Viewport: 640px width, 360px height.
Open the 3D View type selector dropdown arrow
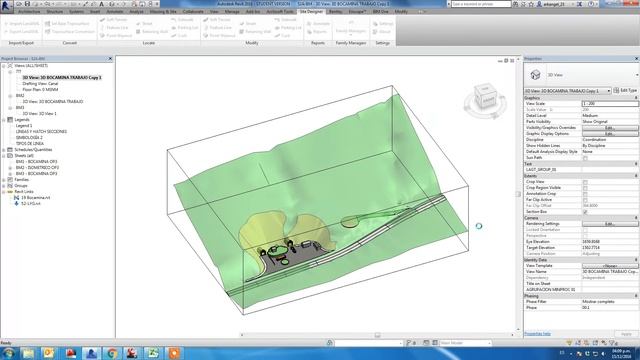click(x=637, y=75)
